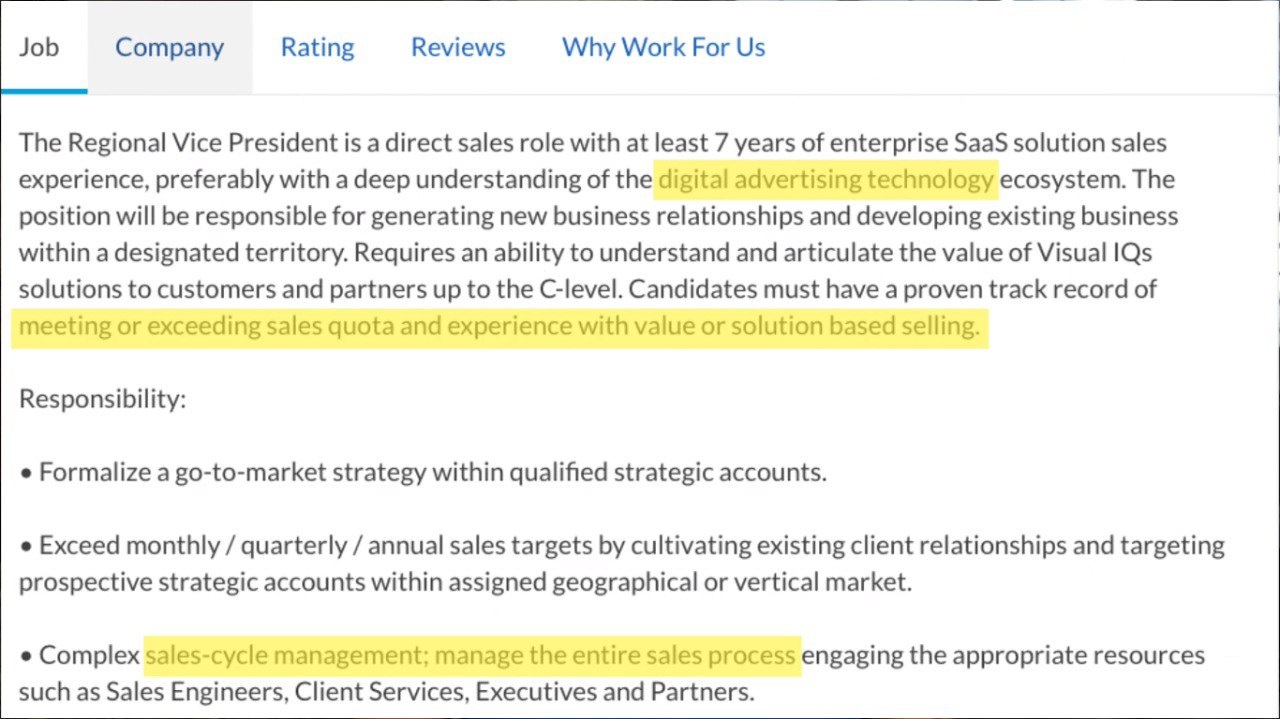This screenshot has height=719, width=1280.
Task: Click the 'Formalize a go-to-market strategy' bullet
Action: pos(423,472)
